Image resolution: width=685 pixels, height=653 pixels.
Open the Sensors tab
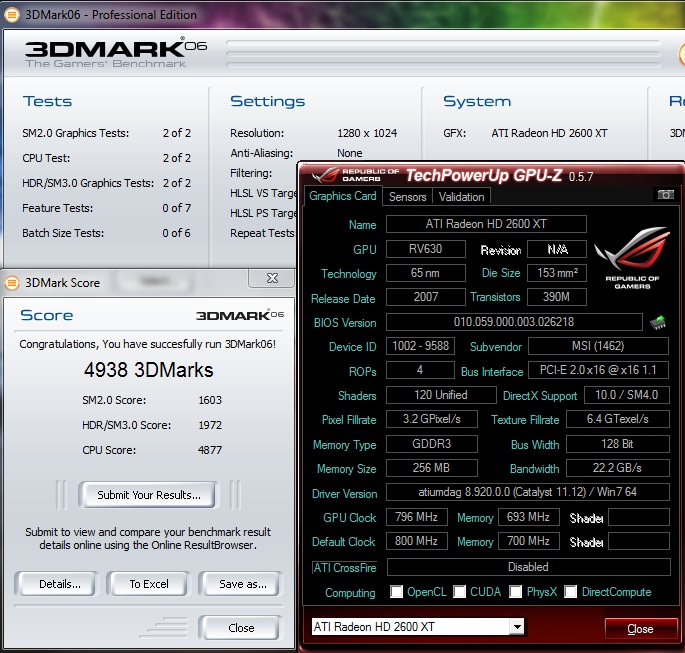coord(408,197)
